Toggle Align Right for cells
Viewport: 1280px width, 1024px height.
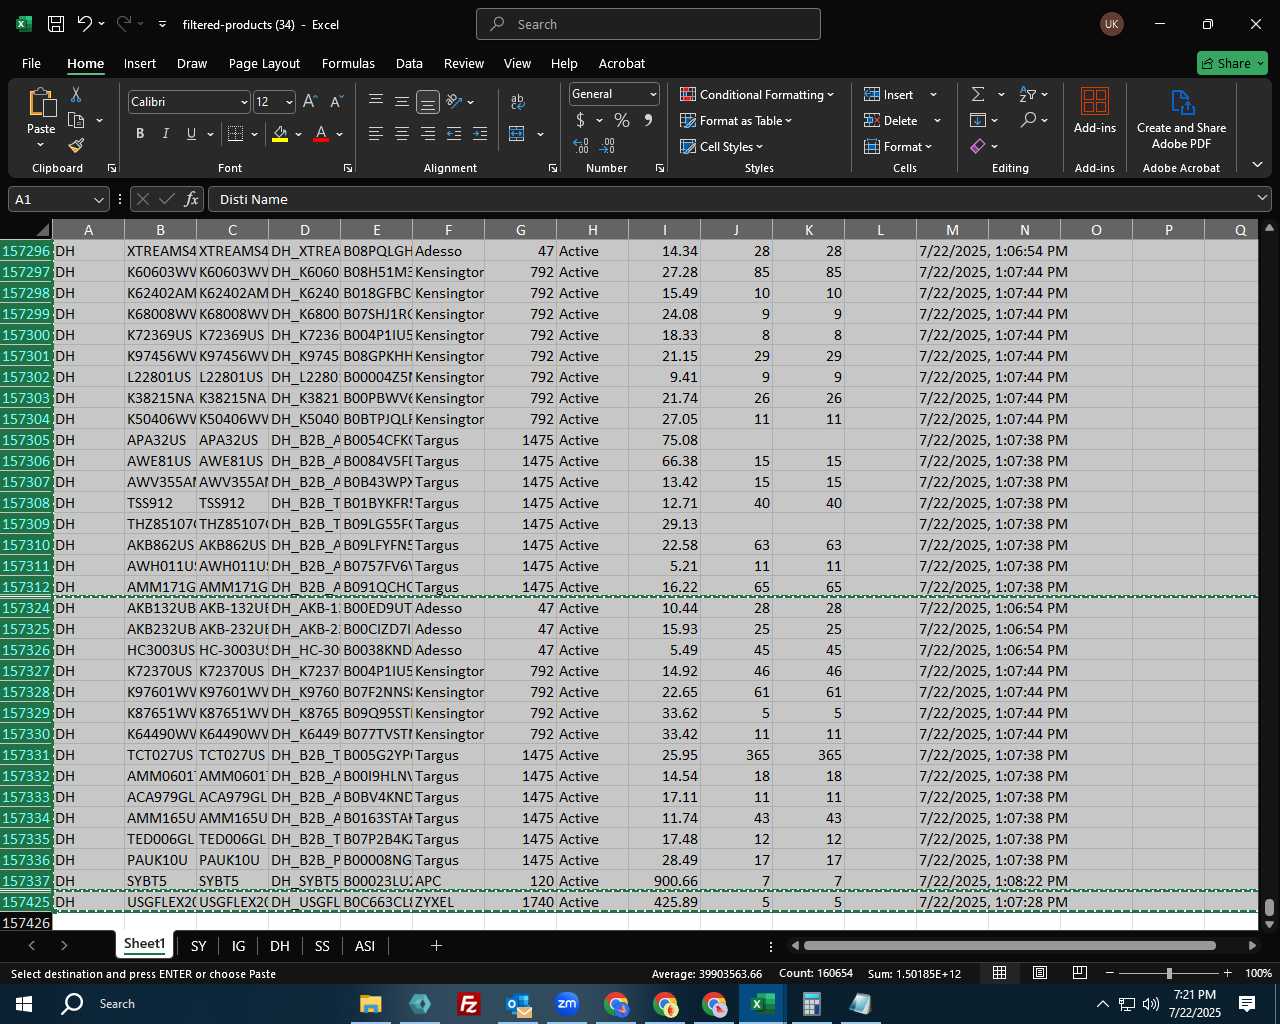tap(428, 134)
